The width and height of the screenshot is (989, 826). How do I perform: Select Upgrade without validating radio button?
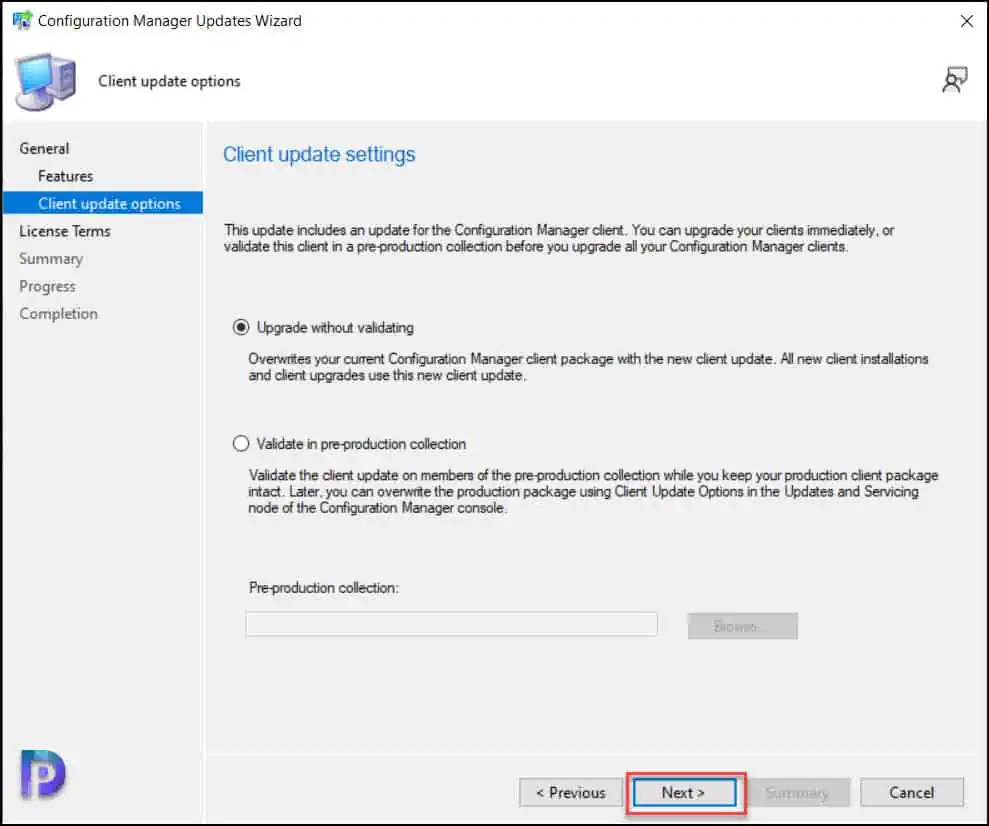(x=241, y=327)
